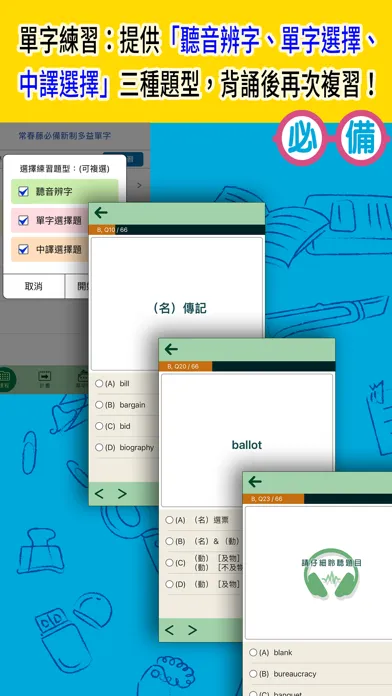392x696 pixels.
Task: Go to previous question in ballot window
Action: pyautogui.click(x=169, y=630)
